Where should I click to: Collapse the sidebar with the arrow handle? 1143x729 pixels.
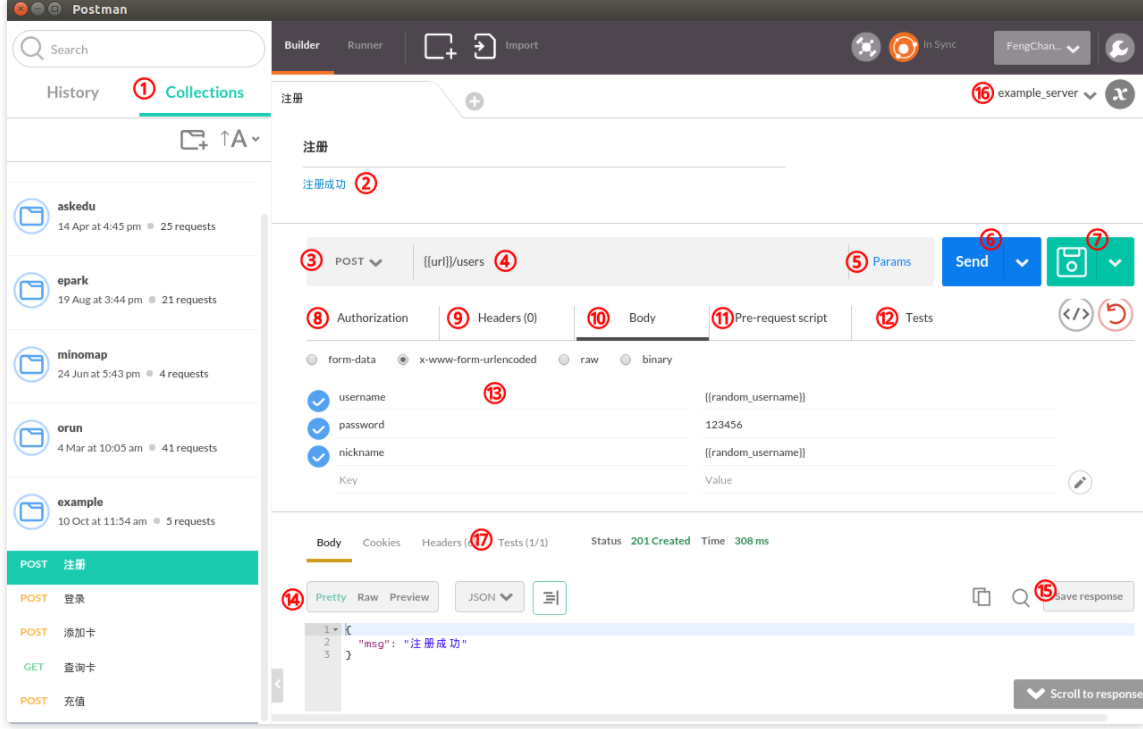click(277, 685)
